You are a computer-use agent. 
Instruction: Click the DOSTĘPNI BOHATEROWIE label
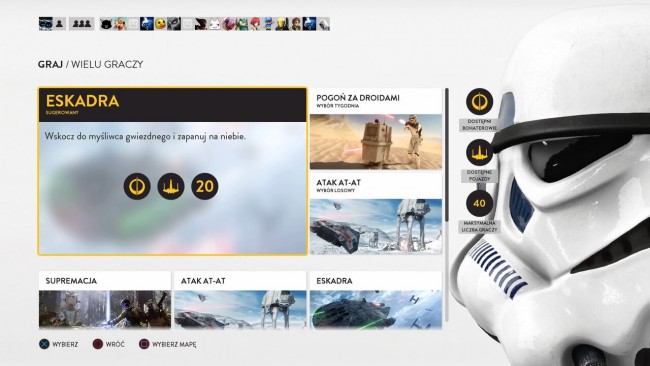(x=479, y=125)
